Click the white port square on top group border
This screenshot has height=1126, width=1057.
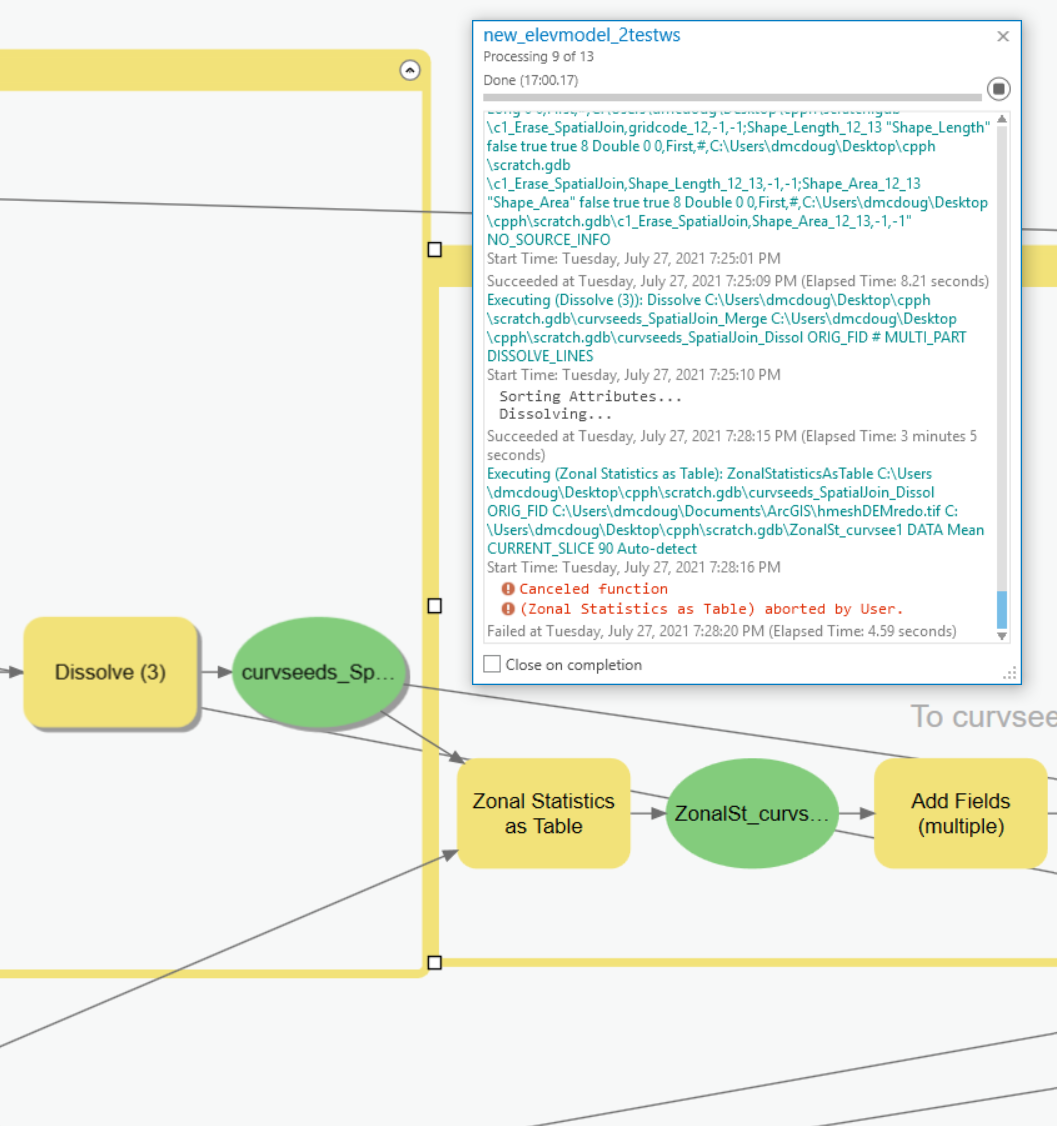click(x=435, y=250)
